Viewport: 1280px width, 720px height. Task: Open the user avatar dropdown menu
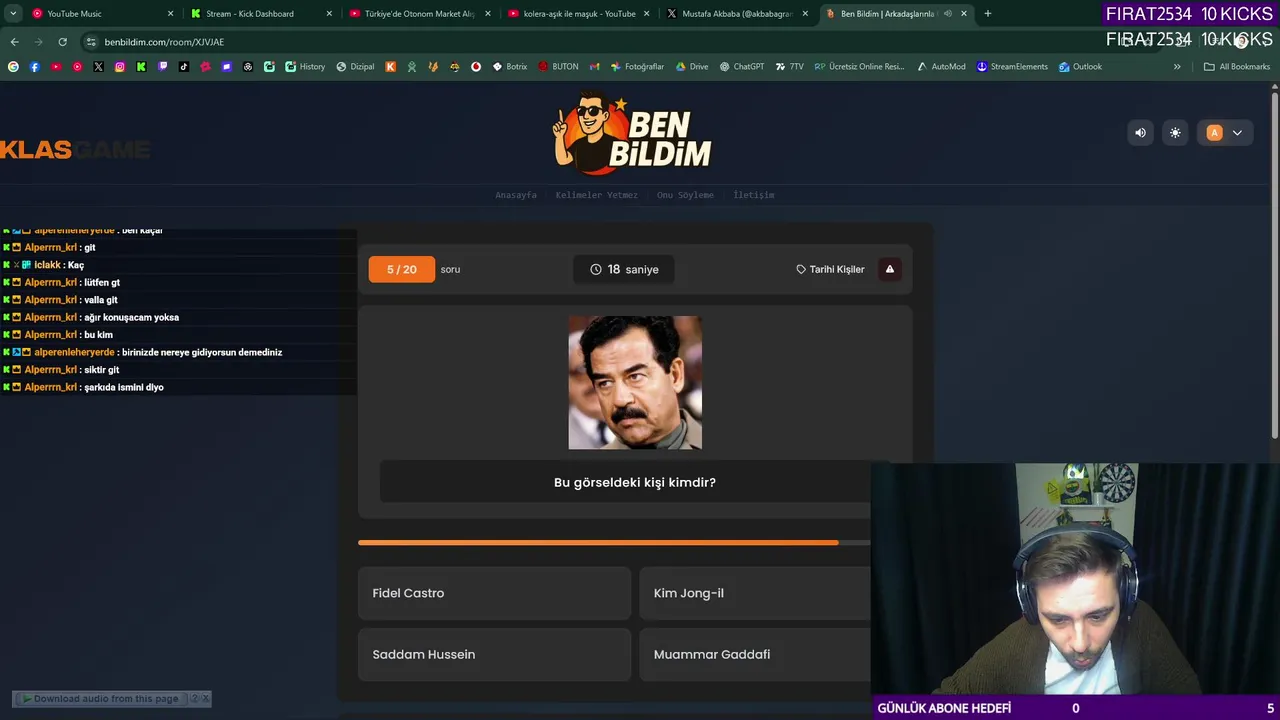click(1225, 133)
